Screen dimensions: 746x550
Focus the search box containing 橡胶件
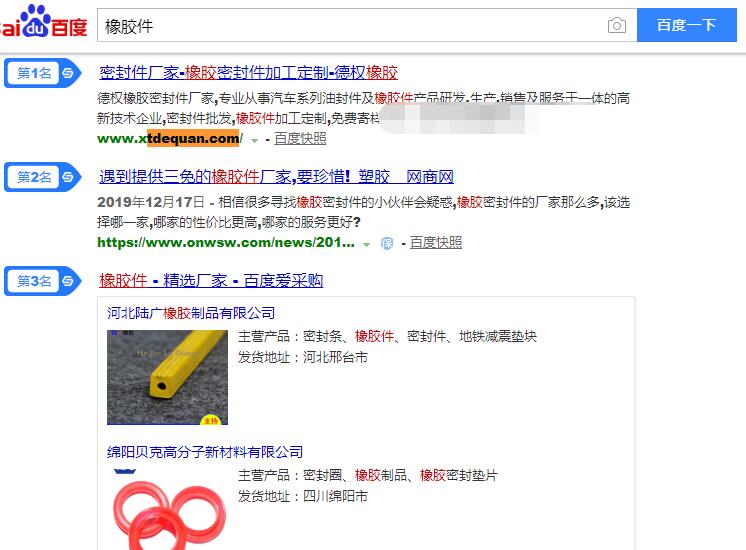pyautogui.click(x=352, y=25)
